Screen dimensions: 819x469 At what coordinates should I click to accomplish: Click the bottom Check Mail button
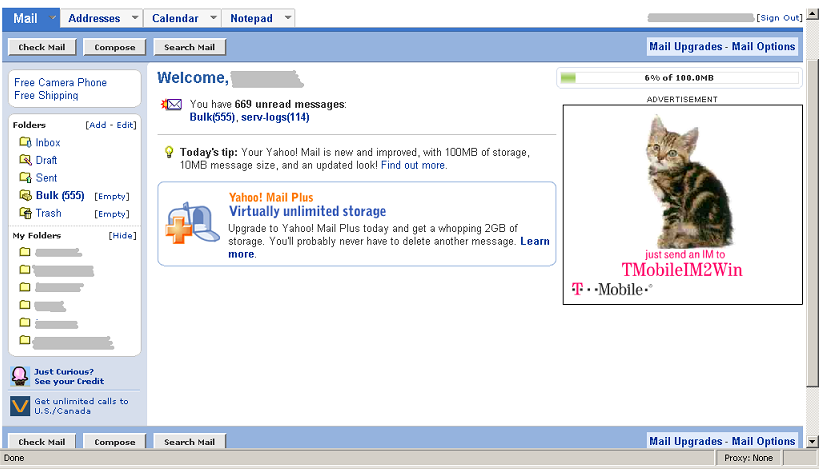point(42,441)
